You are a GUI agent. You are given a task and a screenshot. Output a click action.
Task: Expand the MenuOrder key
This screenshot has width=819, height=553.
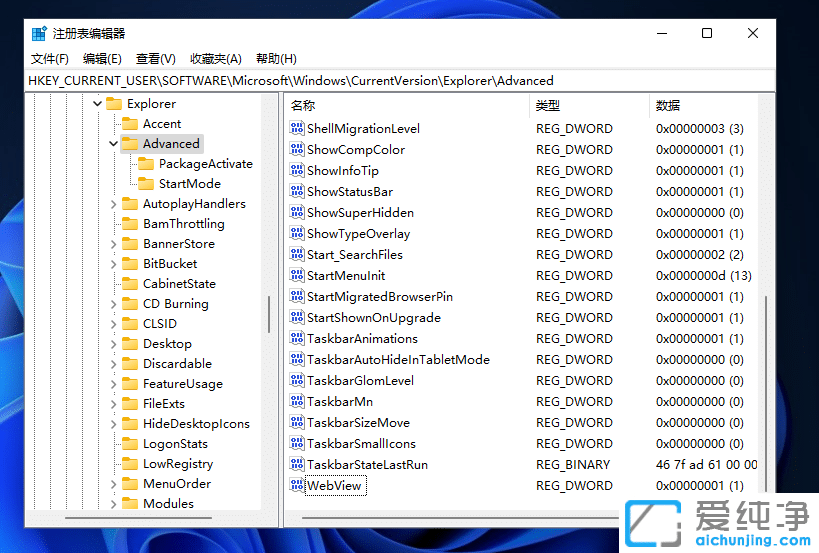pyautogui.click(x=113, y=484)
